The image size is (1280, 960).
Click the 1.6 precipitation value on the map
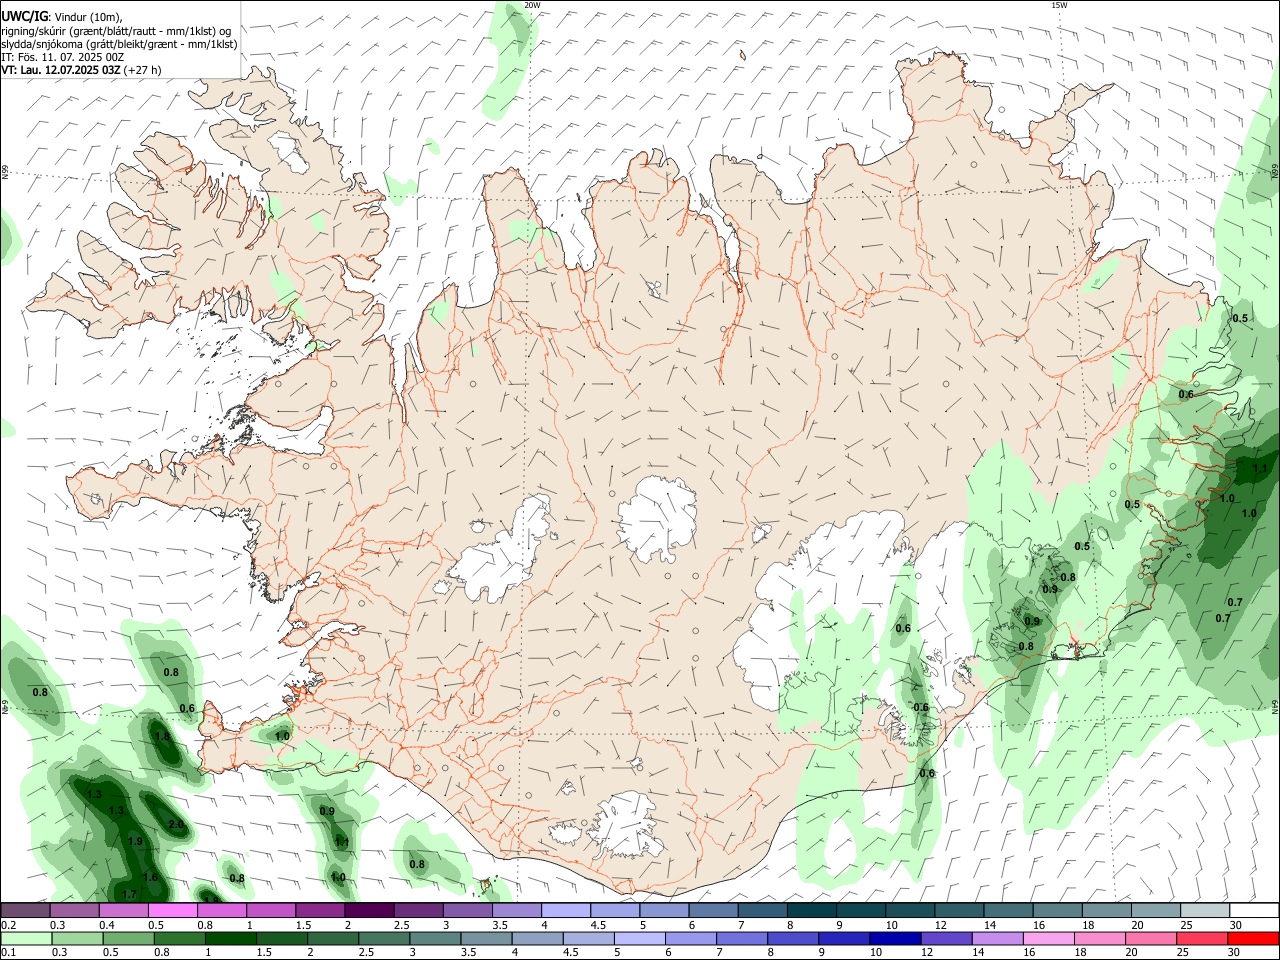pyautogui.click(x=150, y=877)
